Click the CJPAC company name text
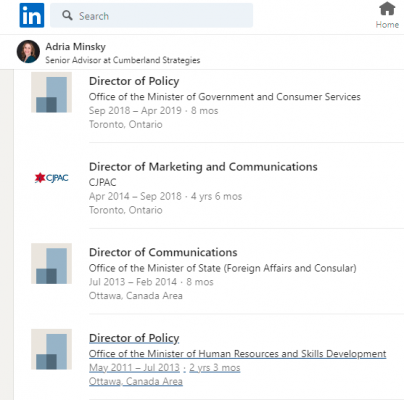The width and height of the screenshot is (404, 400). (103, 182)
